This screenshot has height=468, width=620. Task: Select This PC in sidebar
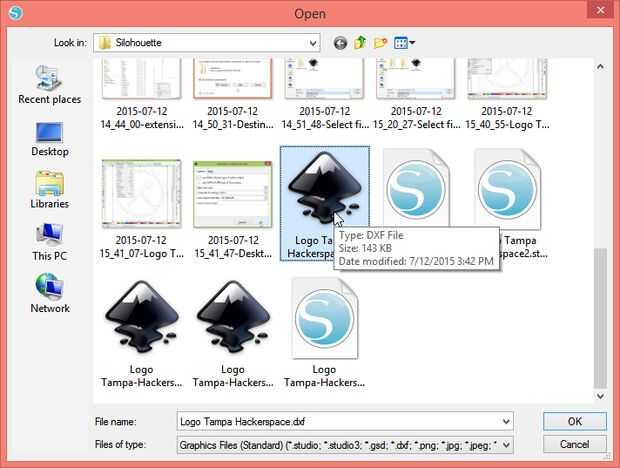pyautogui.click(x=49, y=242)
